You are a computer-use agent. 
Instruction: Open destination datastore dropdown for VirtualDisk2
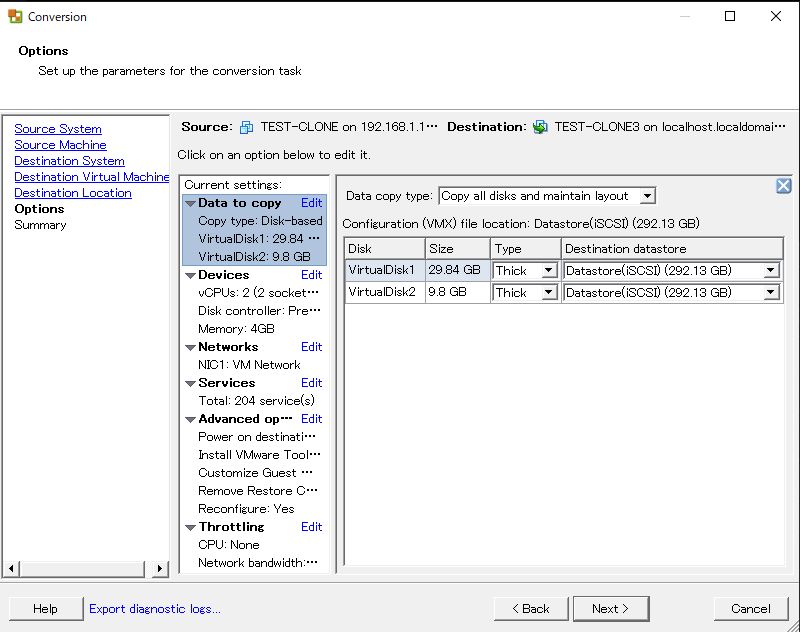point(771,292)
